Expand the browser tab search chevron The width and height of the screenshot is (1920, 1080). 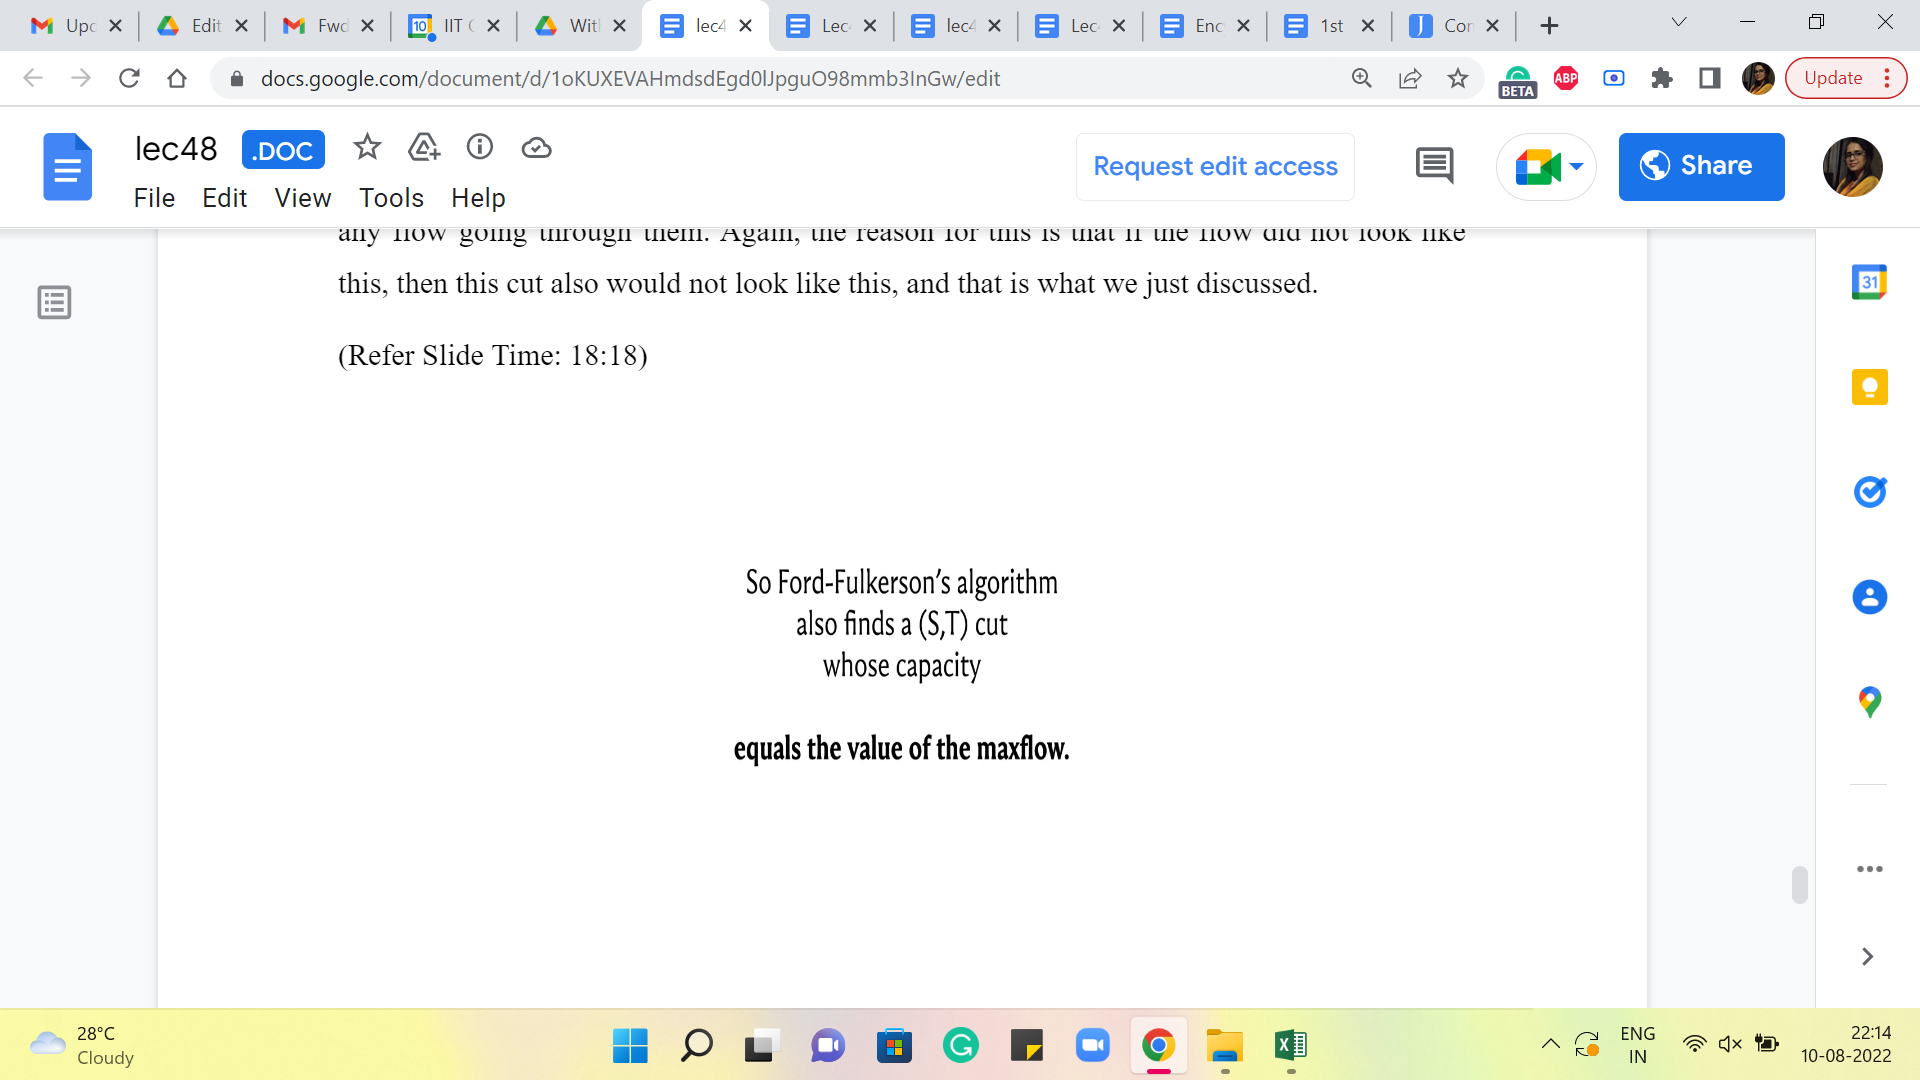coord(1679,24)
